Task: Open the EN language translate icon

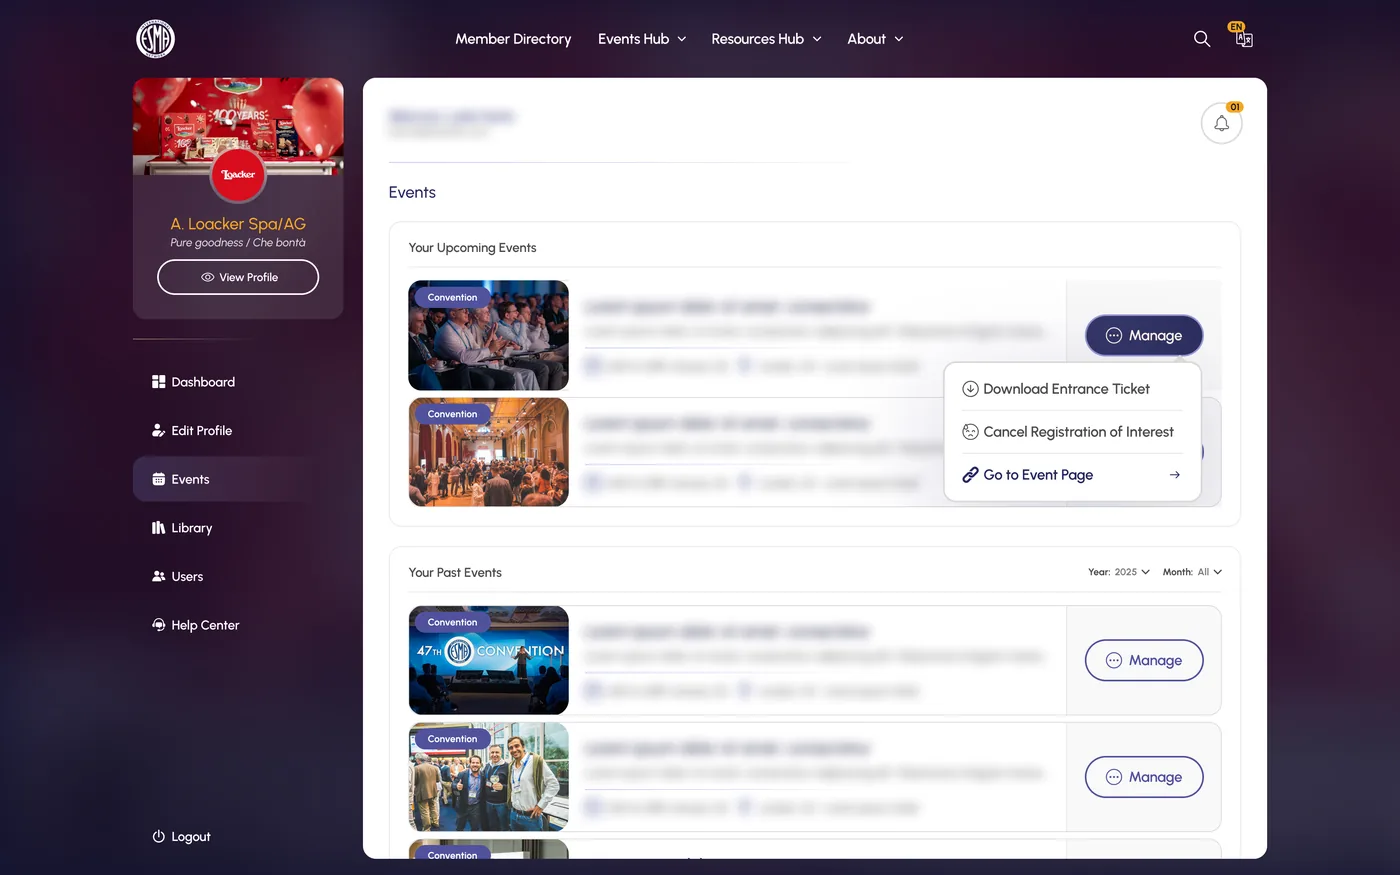Action: pyautogui.click(x=1242, y=36)
